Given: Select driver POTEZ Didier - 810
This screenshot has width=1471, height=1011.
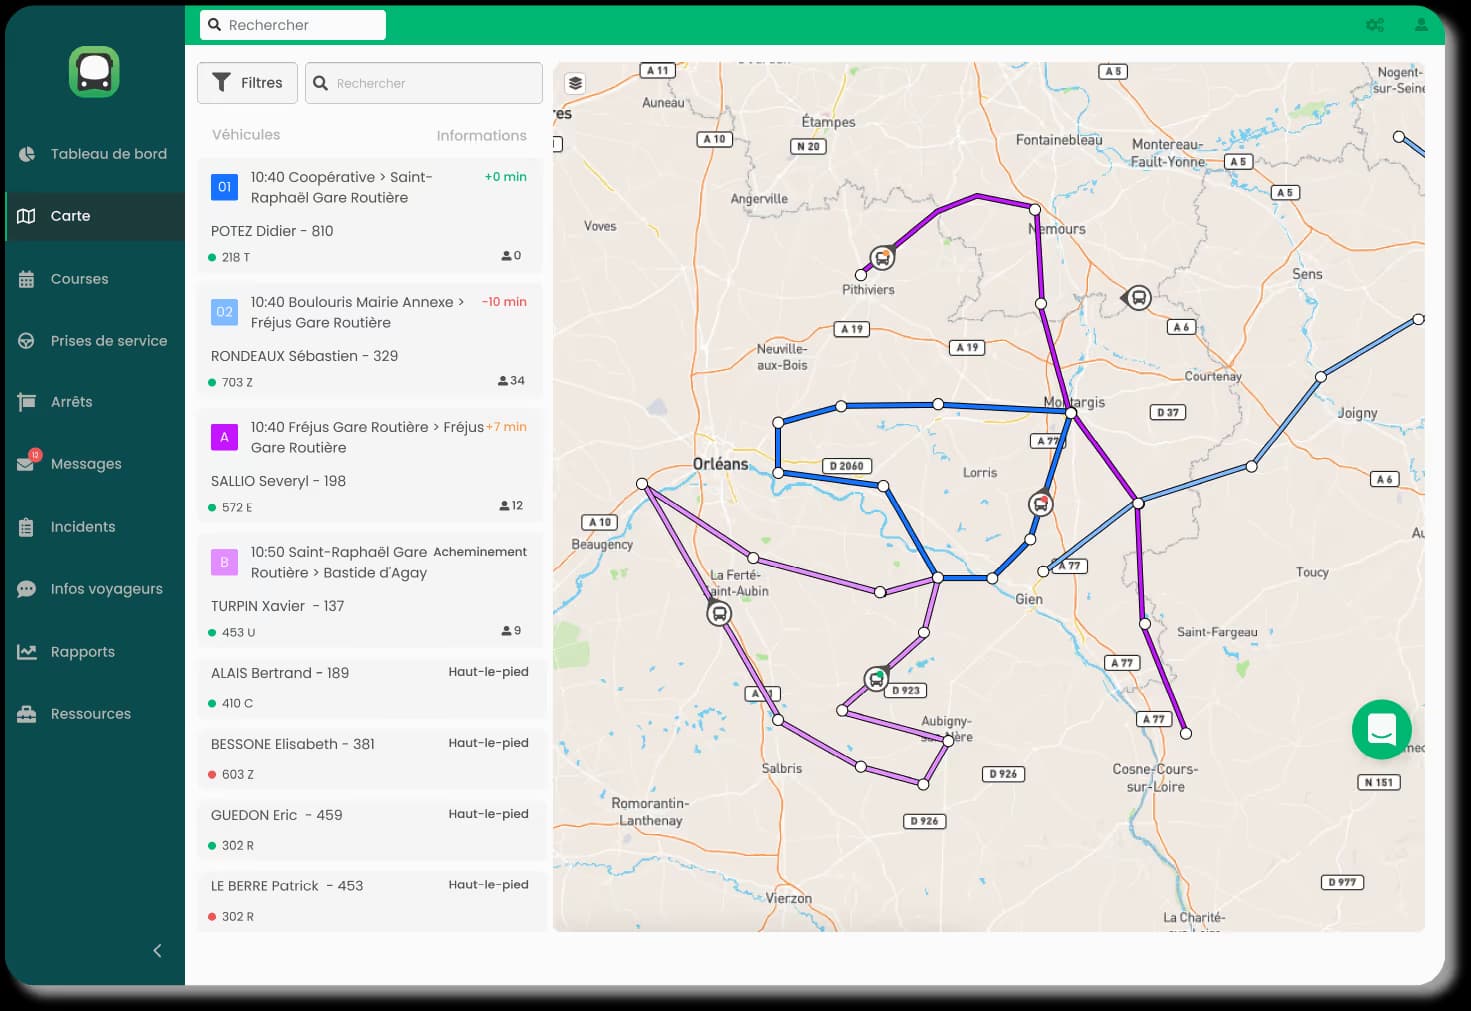Looking at the screenshot, I should pos(272,231).
